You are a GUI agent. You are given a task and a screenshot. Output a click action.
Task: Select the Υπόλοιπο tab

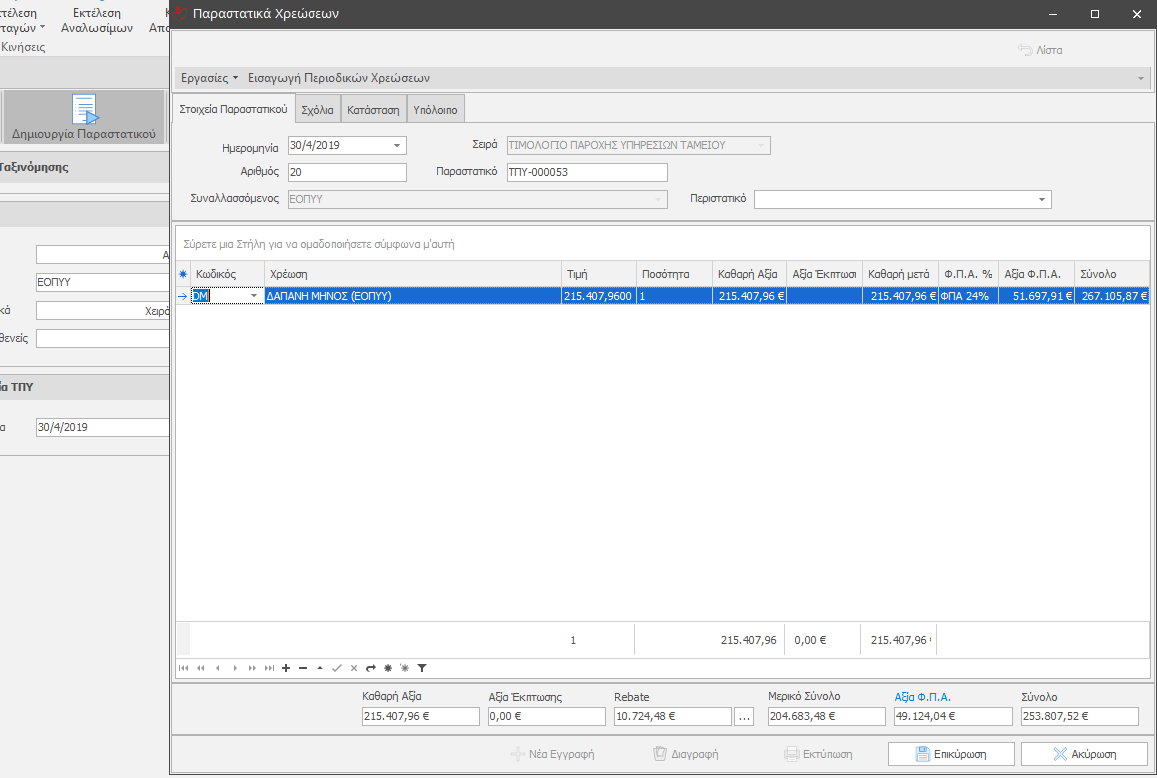coord(435,110)
